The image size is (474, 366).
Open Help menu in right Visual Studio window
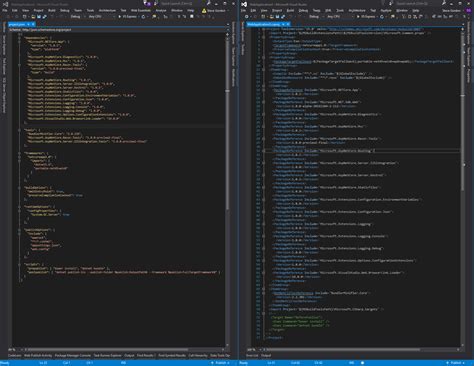[416, 11]
